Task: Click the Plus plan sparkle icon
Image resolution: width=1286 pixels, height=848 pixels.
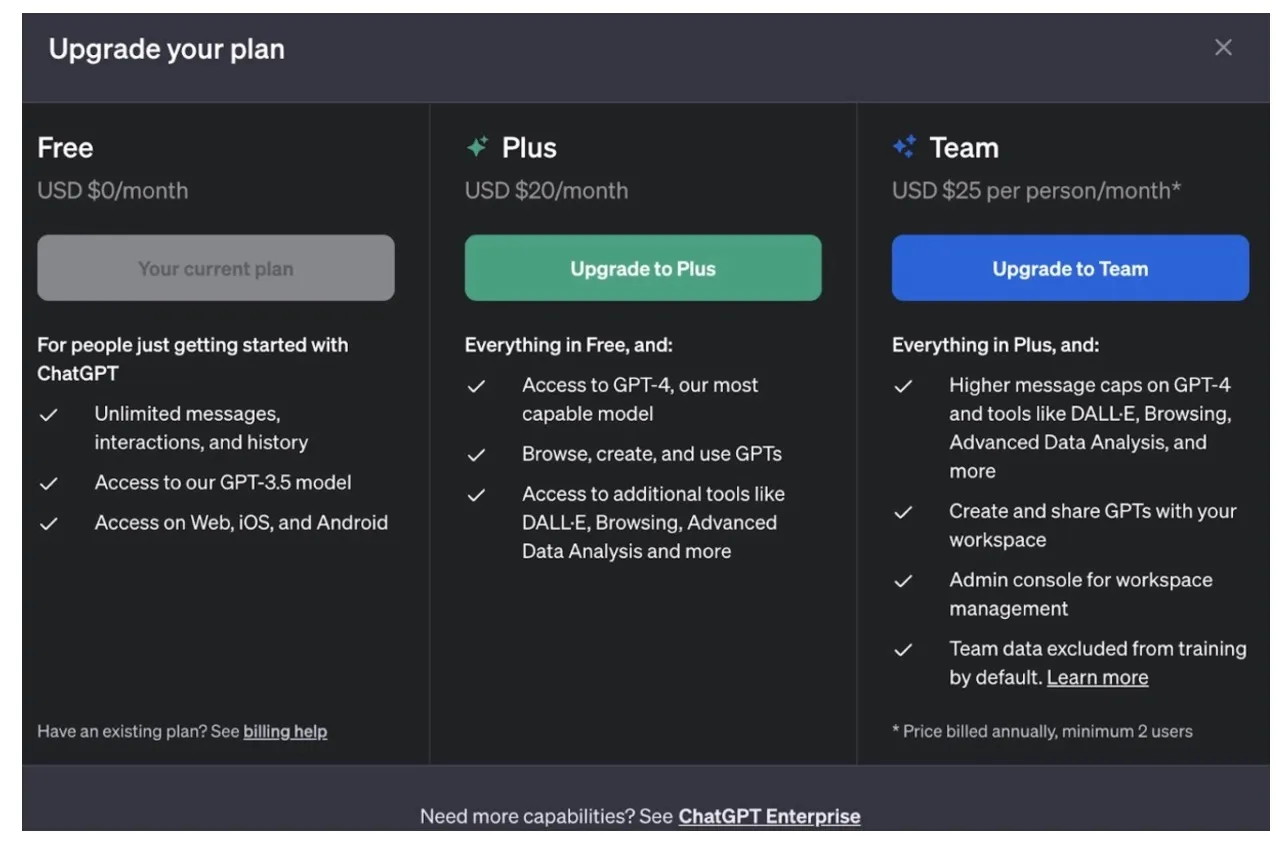Action: coord(480,146)
